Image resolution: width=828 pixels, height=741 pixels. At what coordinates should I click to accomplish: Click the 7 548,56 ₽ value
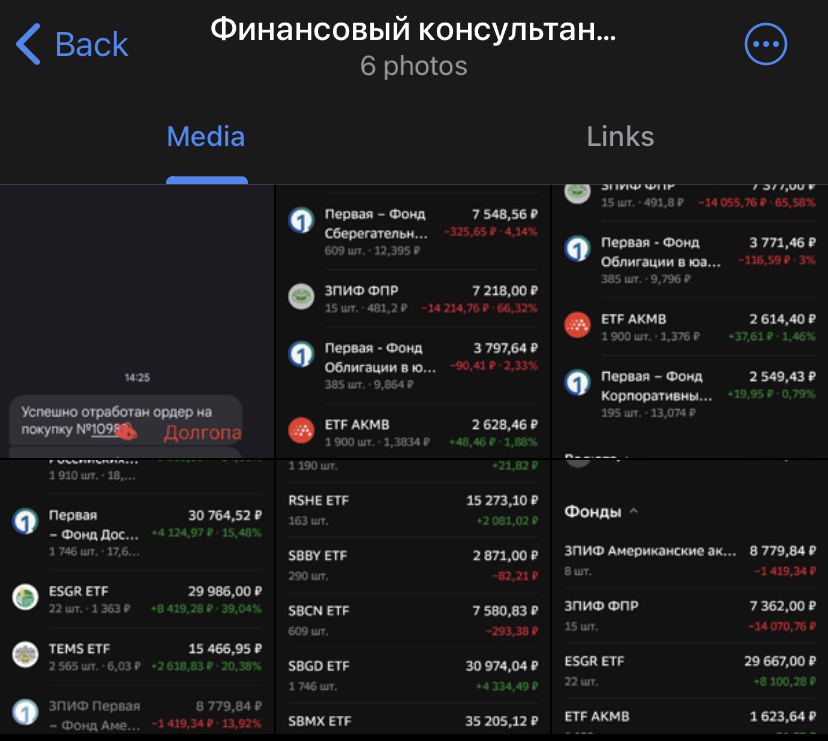point(504,214)
